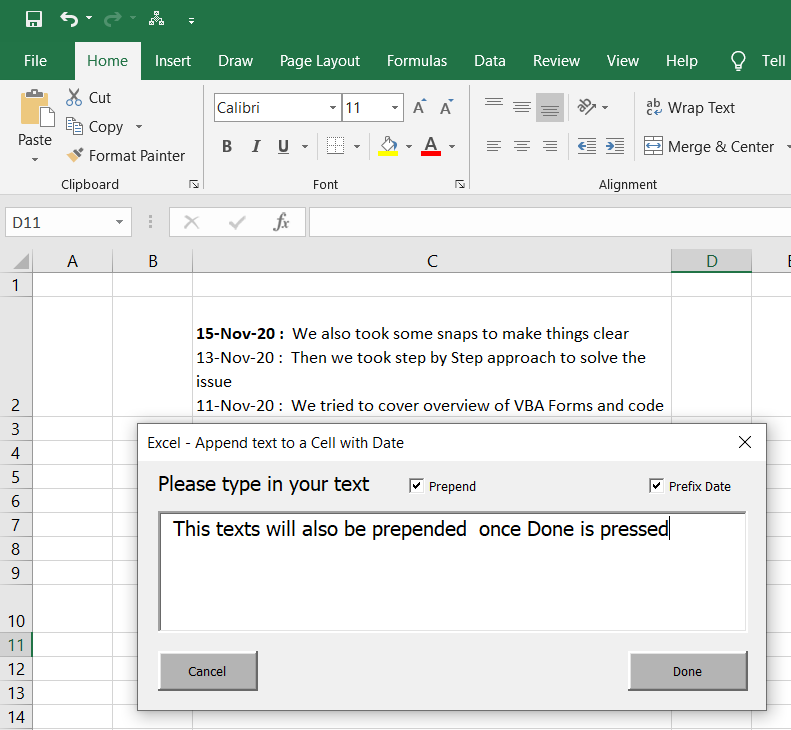Apply red font color
This screenshot has width=791, height=730.
(431, 146)
